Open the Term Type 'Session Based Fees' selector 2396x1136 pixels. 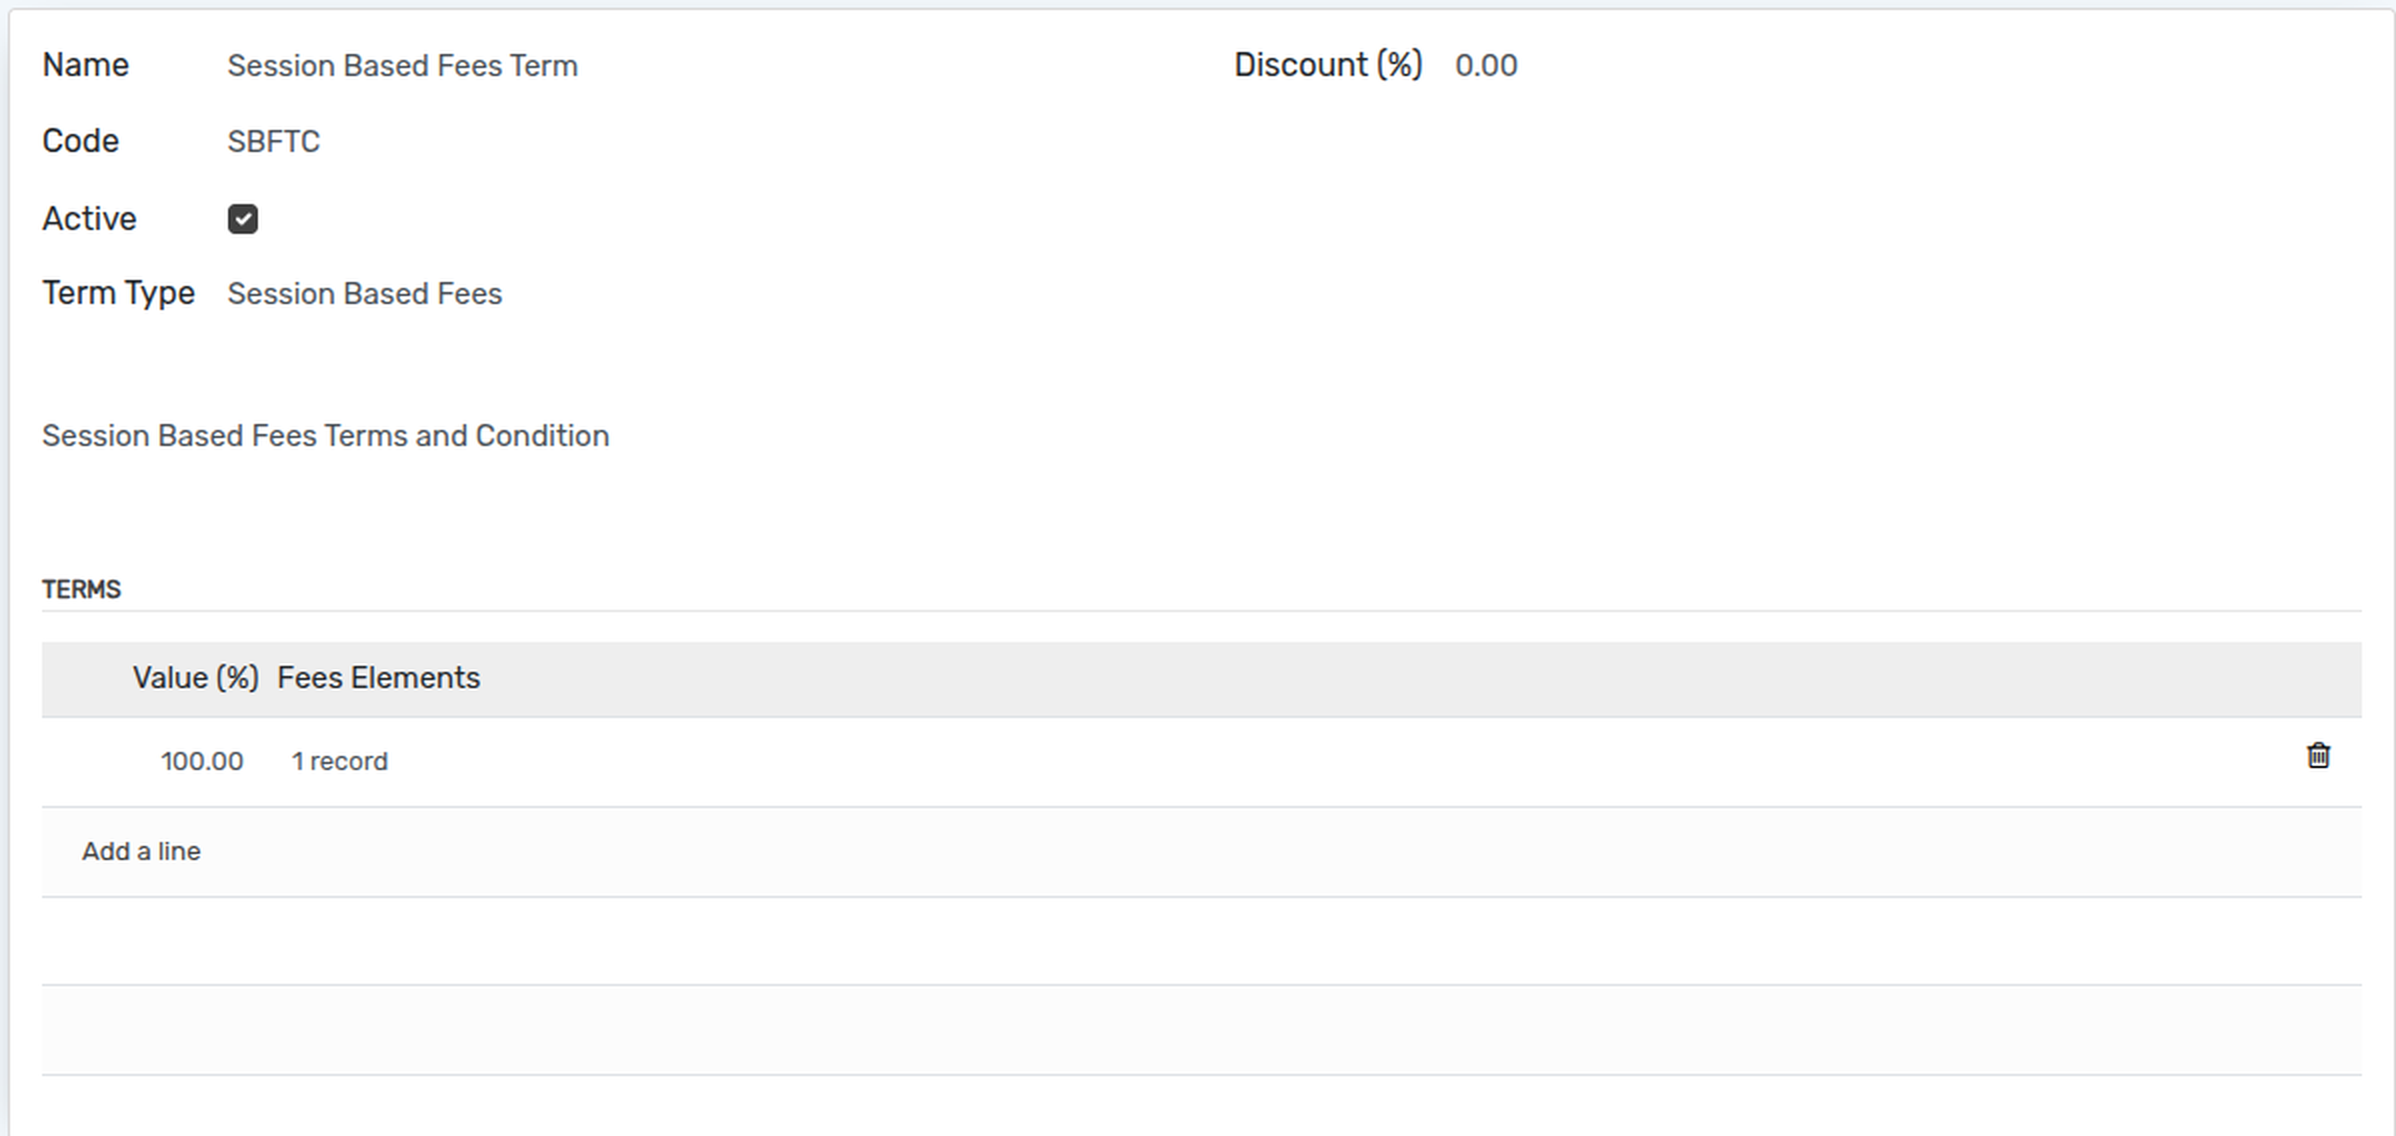(x=365, y=294)
